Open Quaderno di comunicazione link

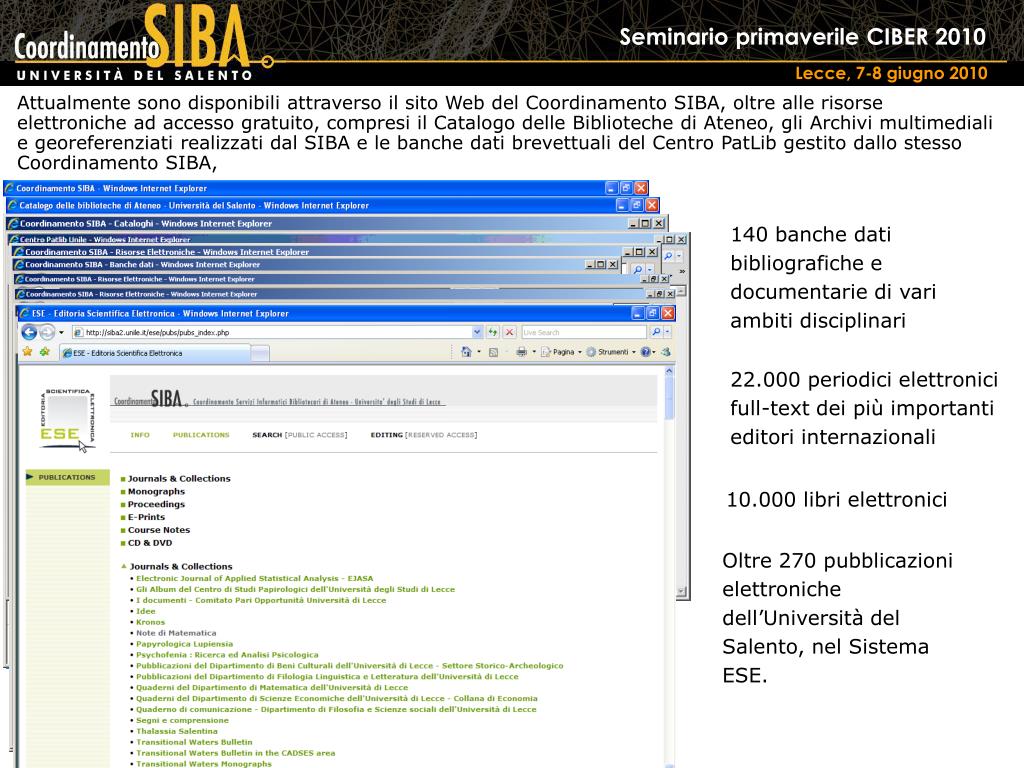pos(336,709)
